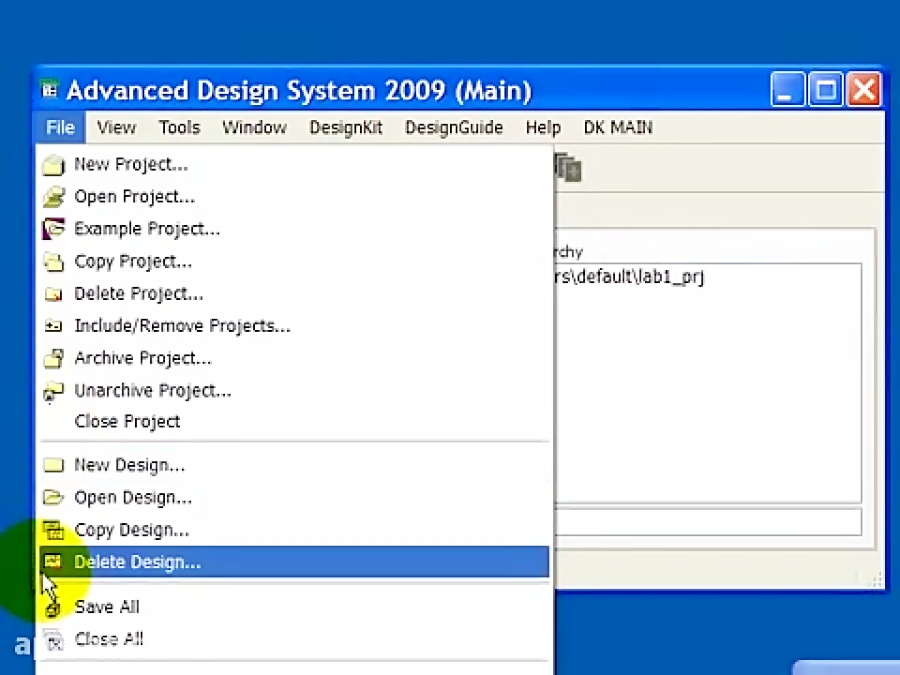Click the Close All icon
This screenshot has width=900, height=675.
(54, 639)
